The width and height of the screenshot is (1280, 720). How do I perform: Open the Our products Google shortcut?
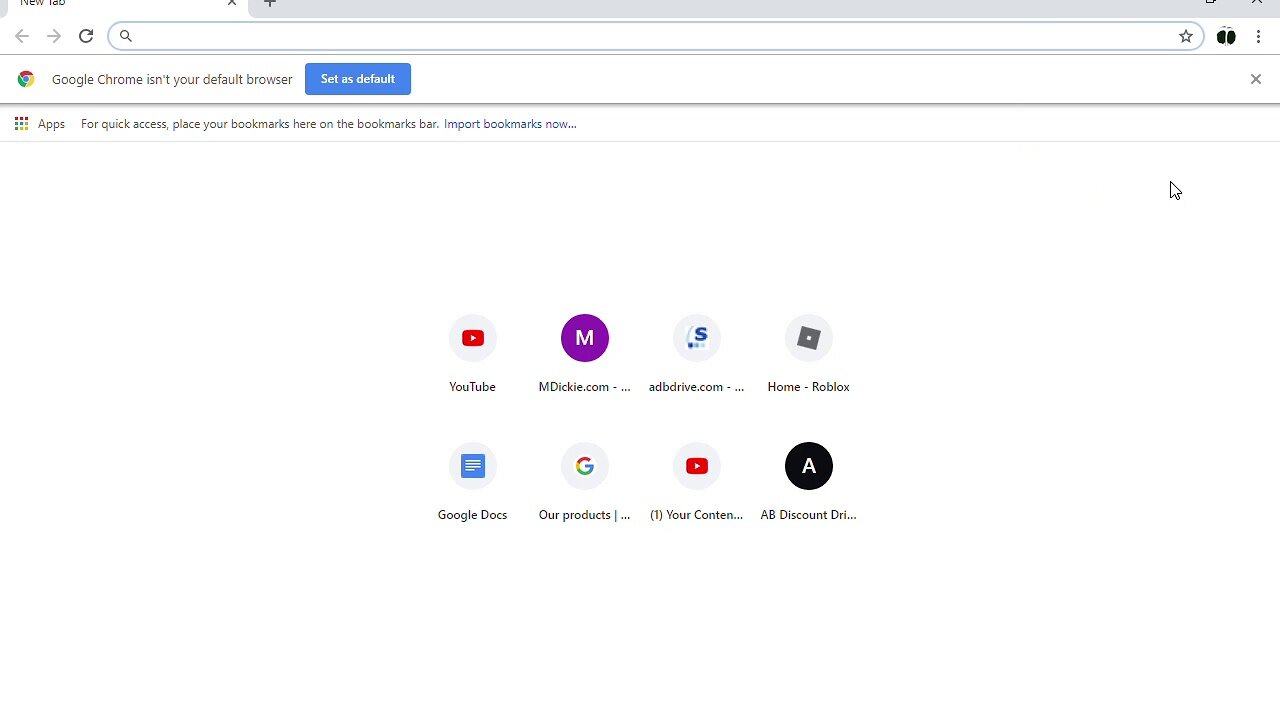(x=585, y=482)
